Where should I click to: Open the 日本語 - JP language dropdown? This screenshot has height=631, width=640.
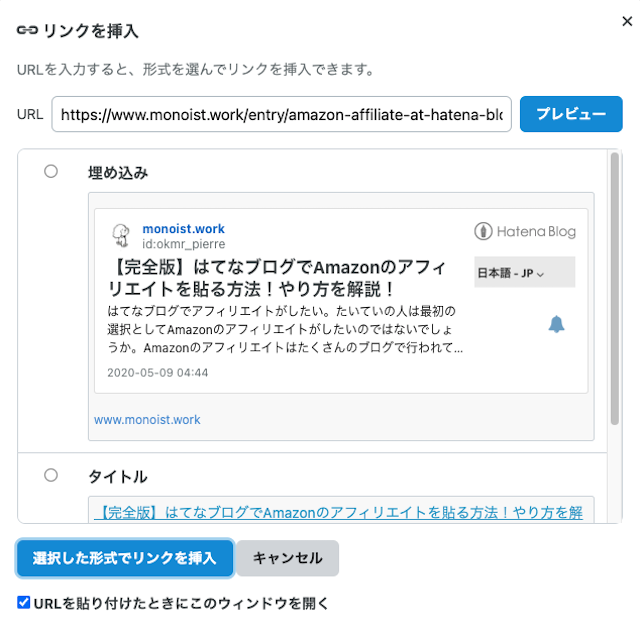click(524, 272)
